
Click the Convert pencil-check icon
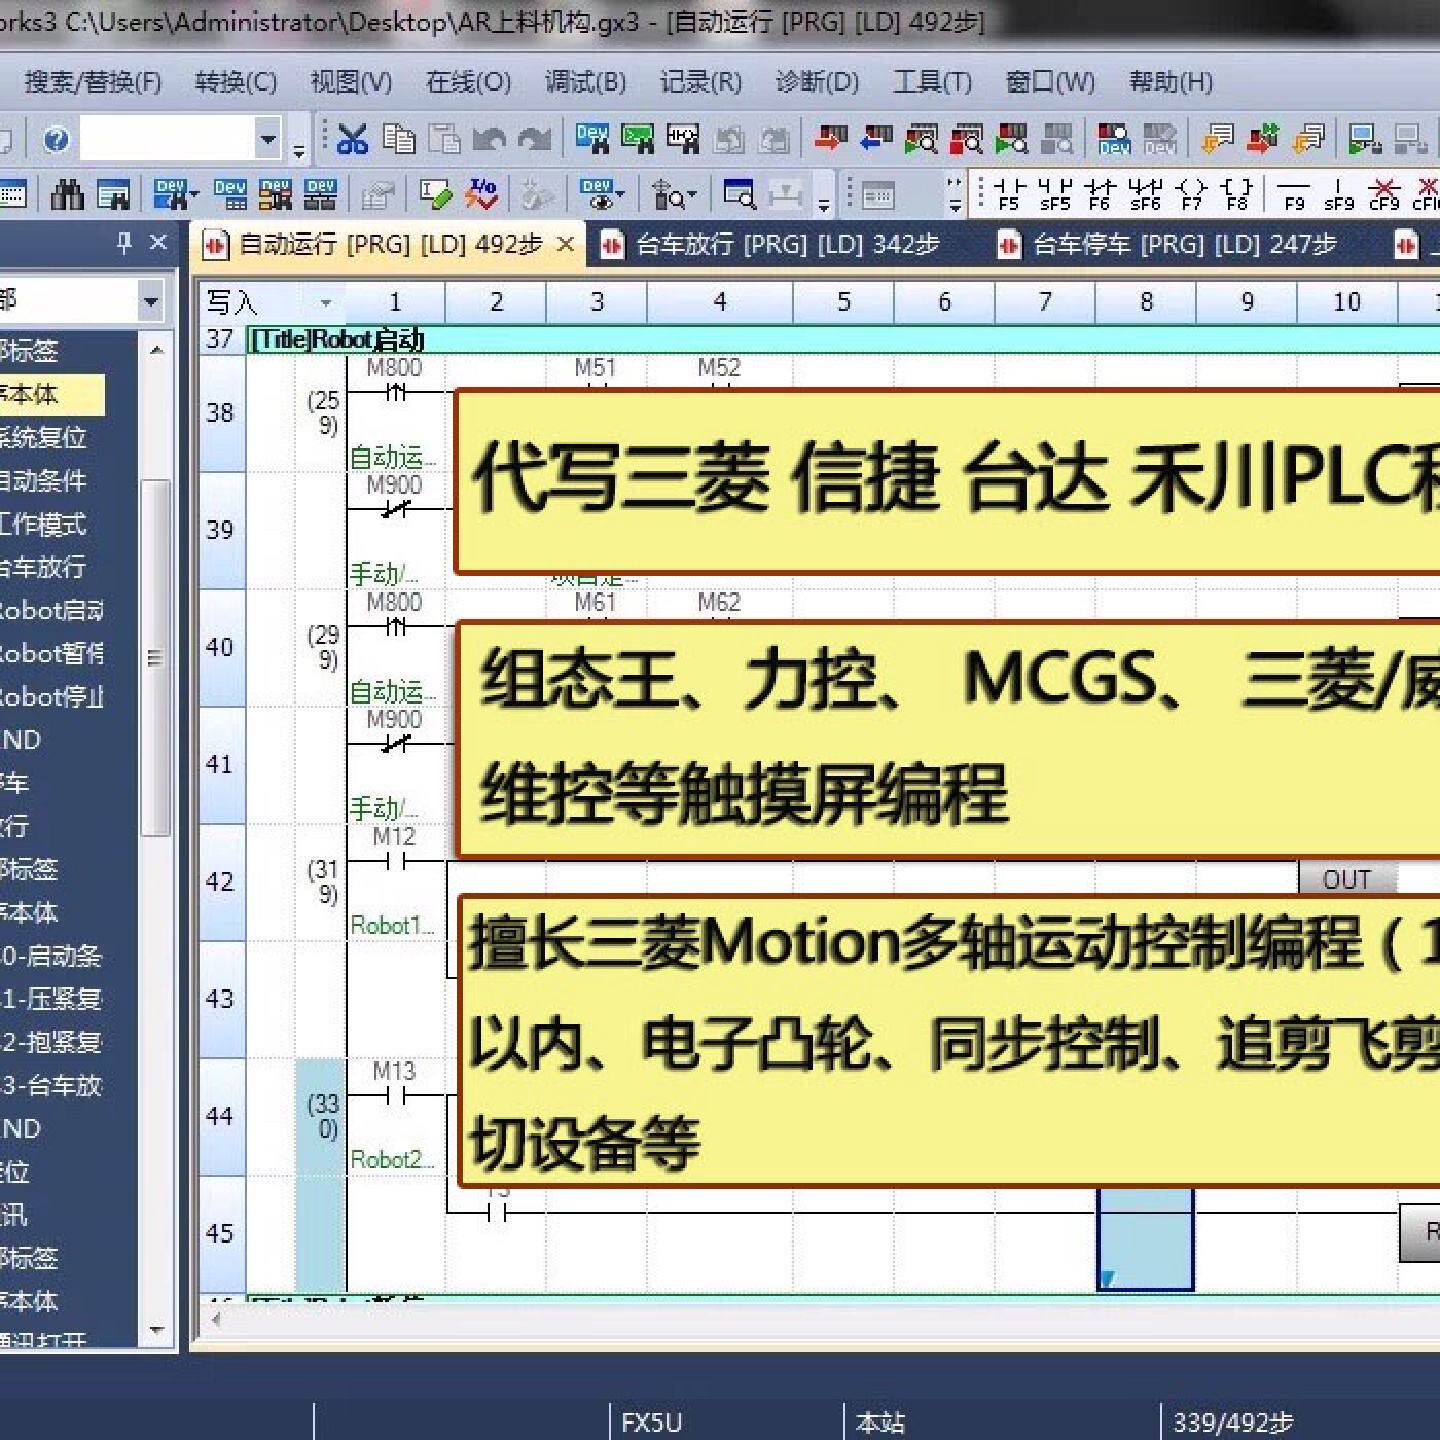point(435,194)
